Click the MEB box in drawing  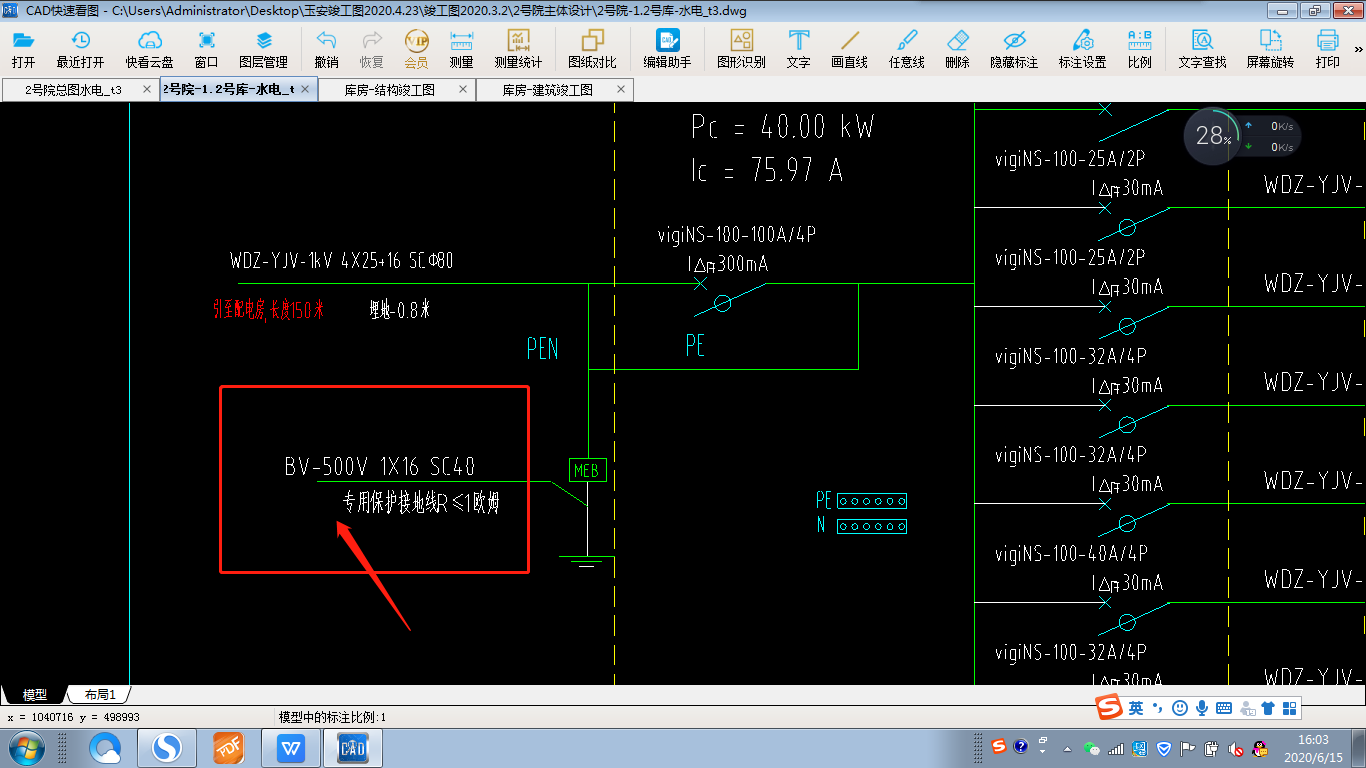coord(587,470)
